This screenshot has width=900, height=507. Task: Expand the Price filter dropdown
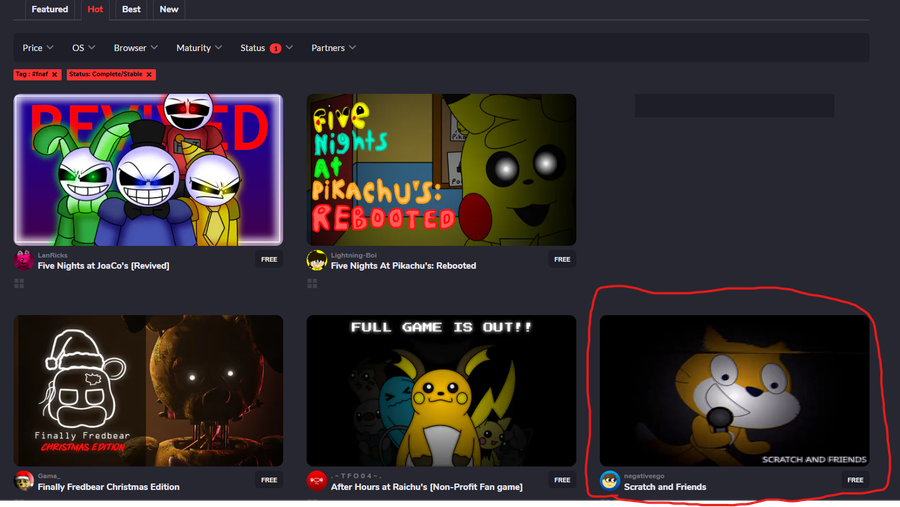(x=38, y=48)
